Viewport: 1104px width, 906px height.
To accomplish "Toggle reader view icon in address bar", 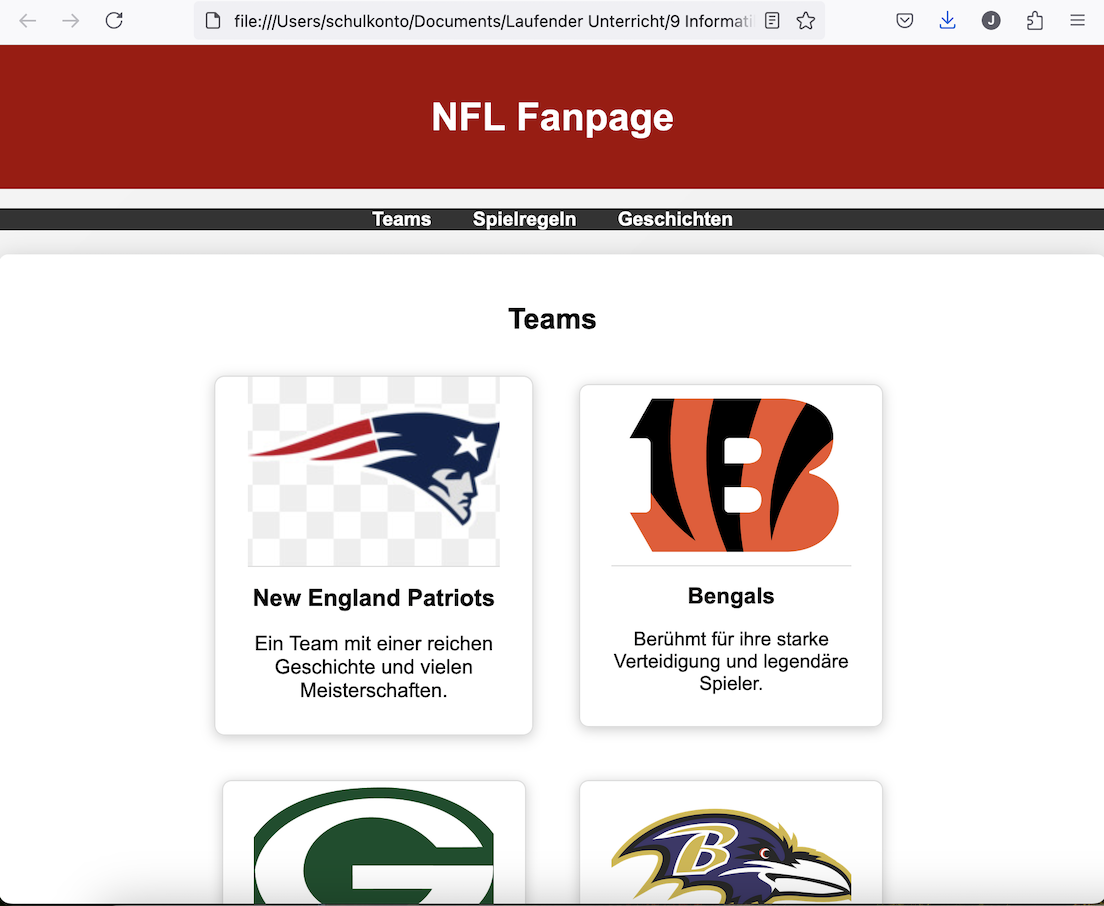I will [x=772, y=21].
